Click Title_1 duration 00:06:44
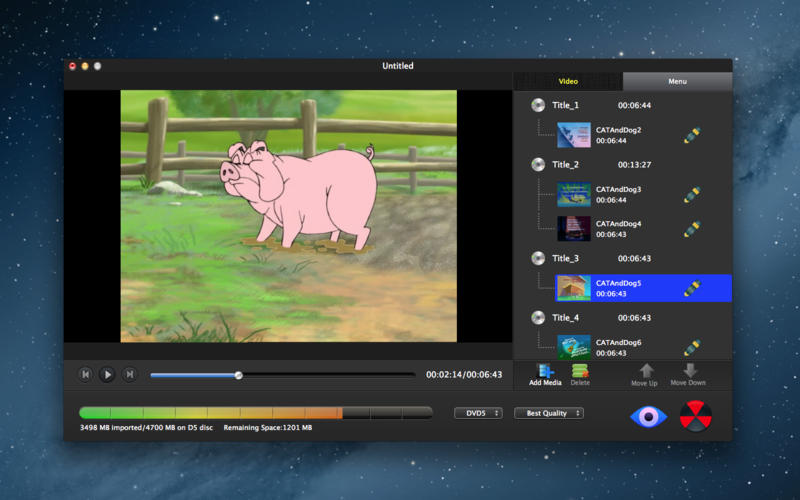Screen dimensions: 800x500 (634, 105)
